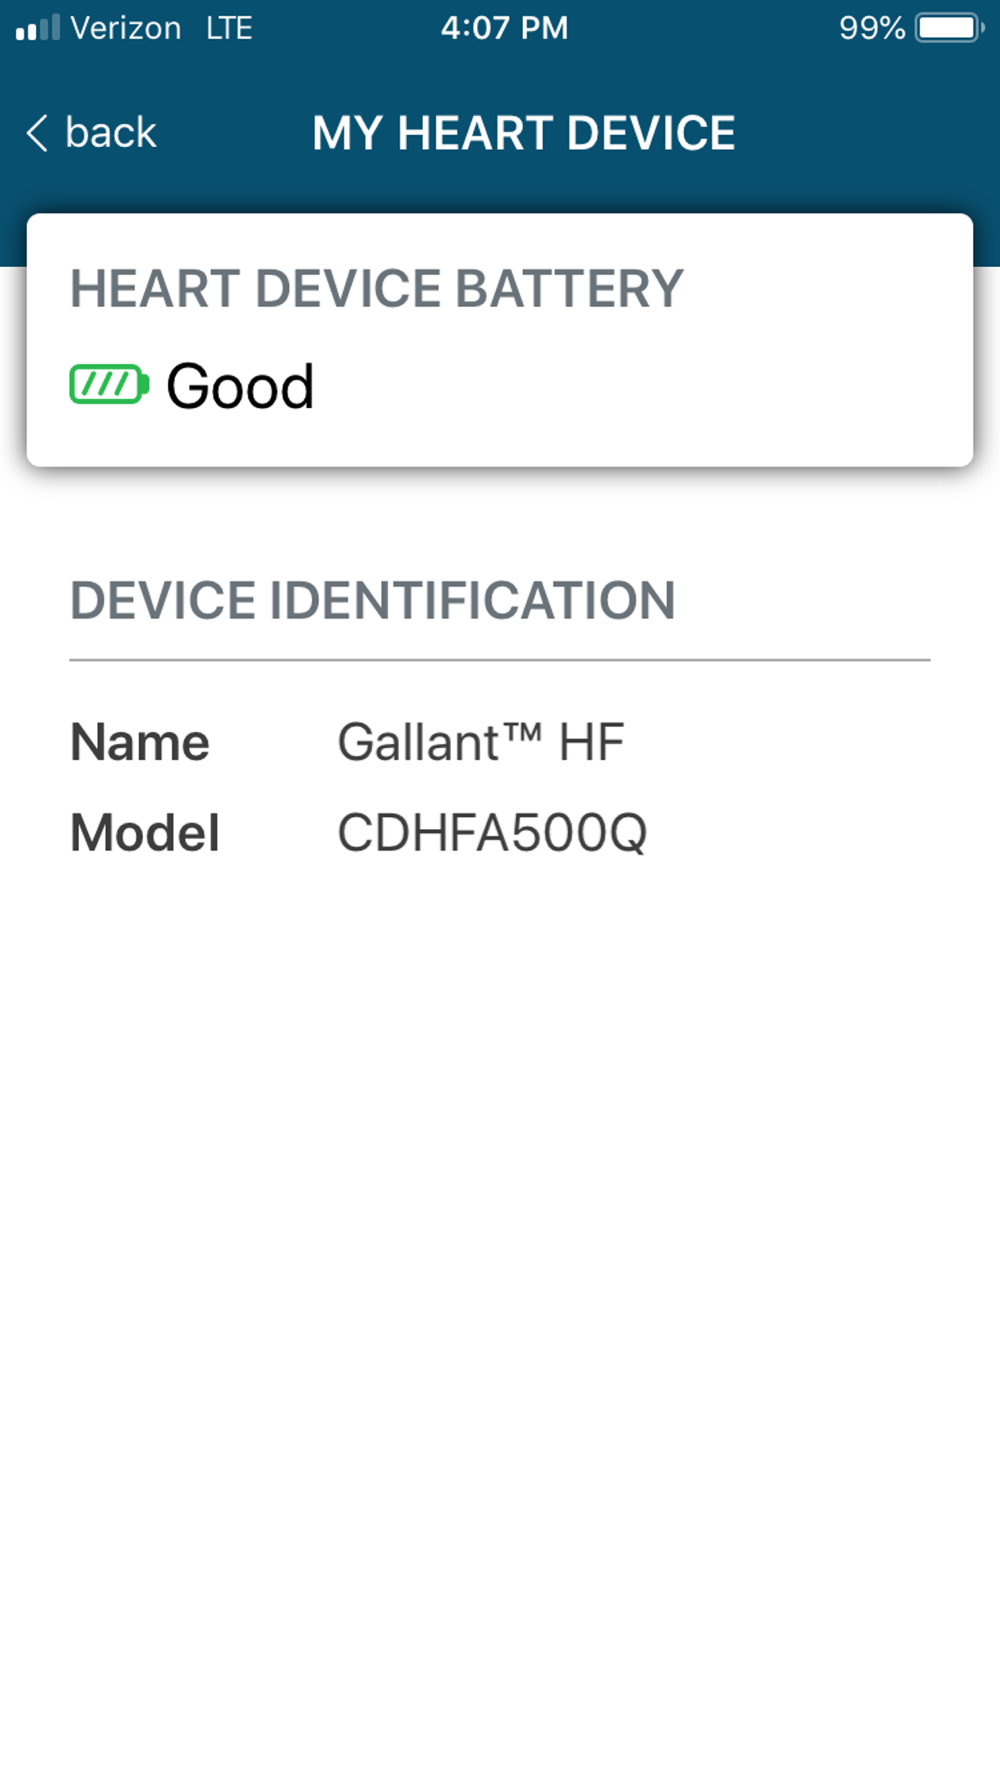Go back using the back label

pyautogui.click(x=110, y=132)
